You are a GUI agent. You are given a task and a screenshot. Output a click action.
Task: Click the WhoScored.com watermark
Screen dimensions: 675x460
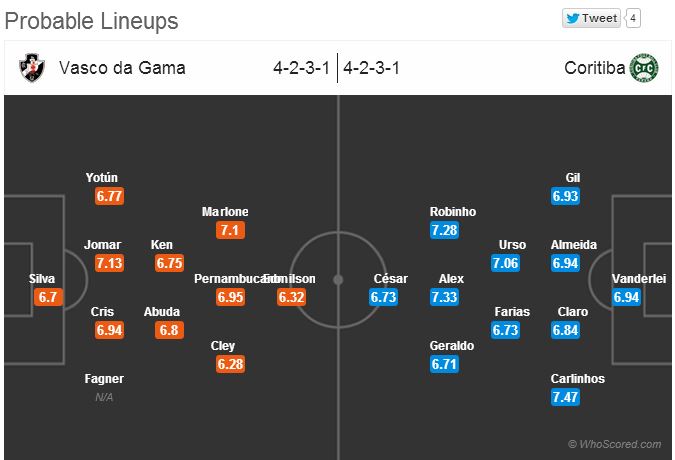click(615, 444)
